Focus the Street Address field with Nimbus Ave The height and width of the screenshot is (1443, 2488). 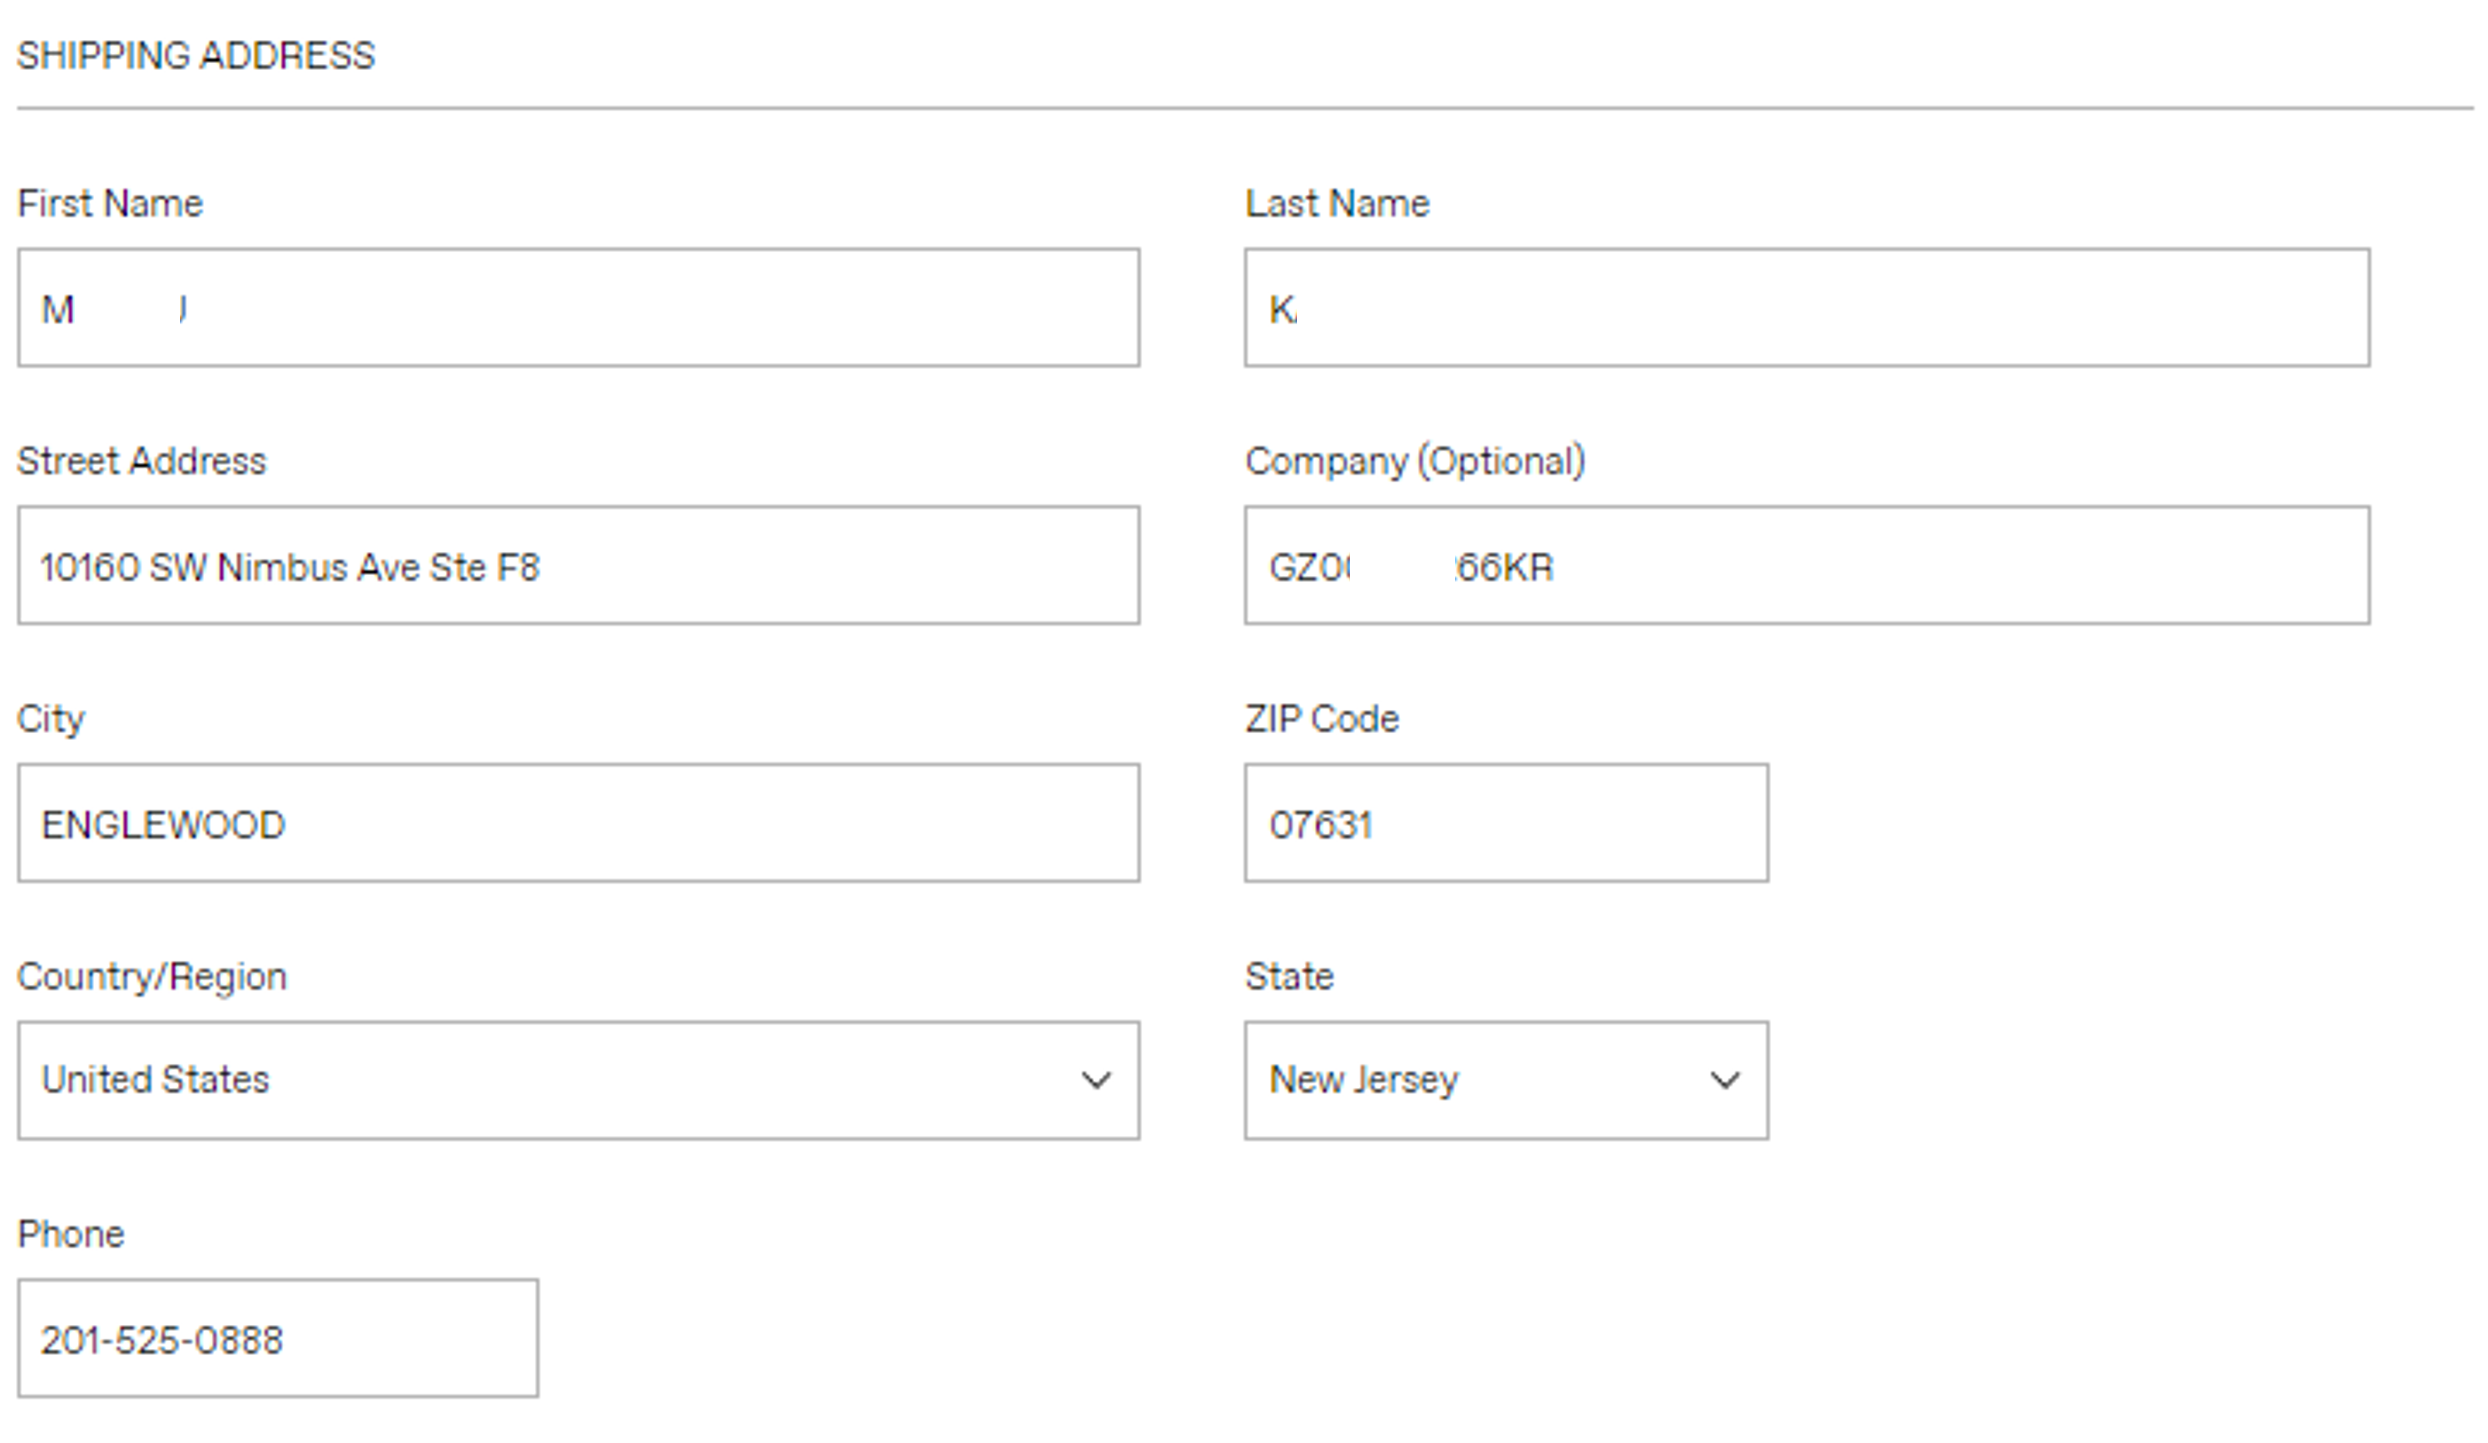click(578, 566)
